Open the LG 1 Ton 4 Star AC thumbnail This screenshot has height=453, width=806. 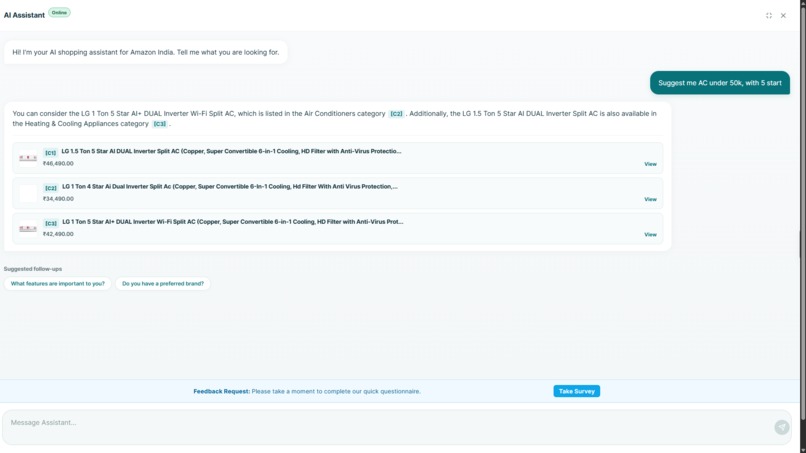28,193
